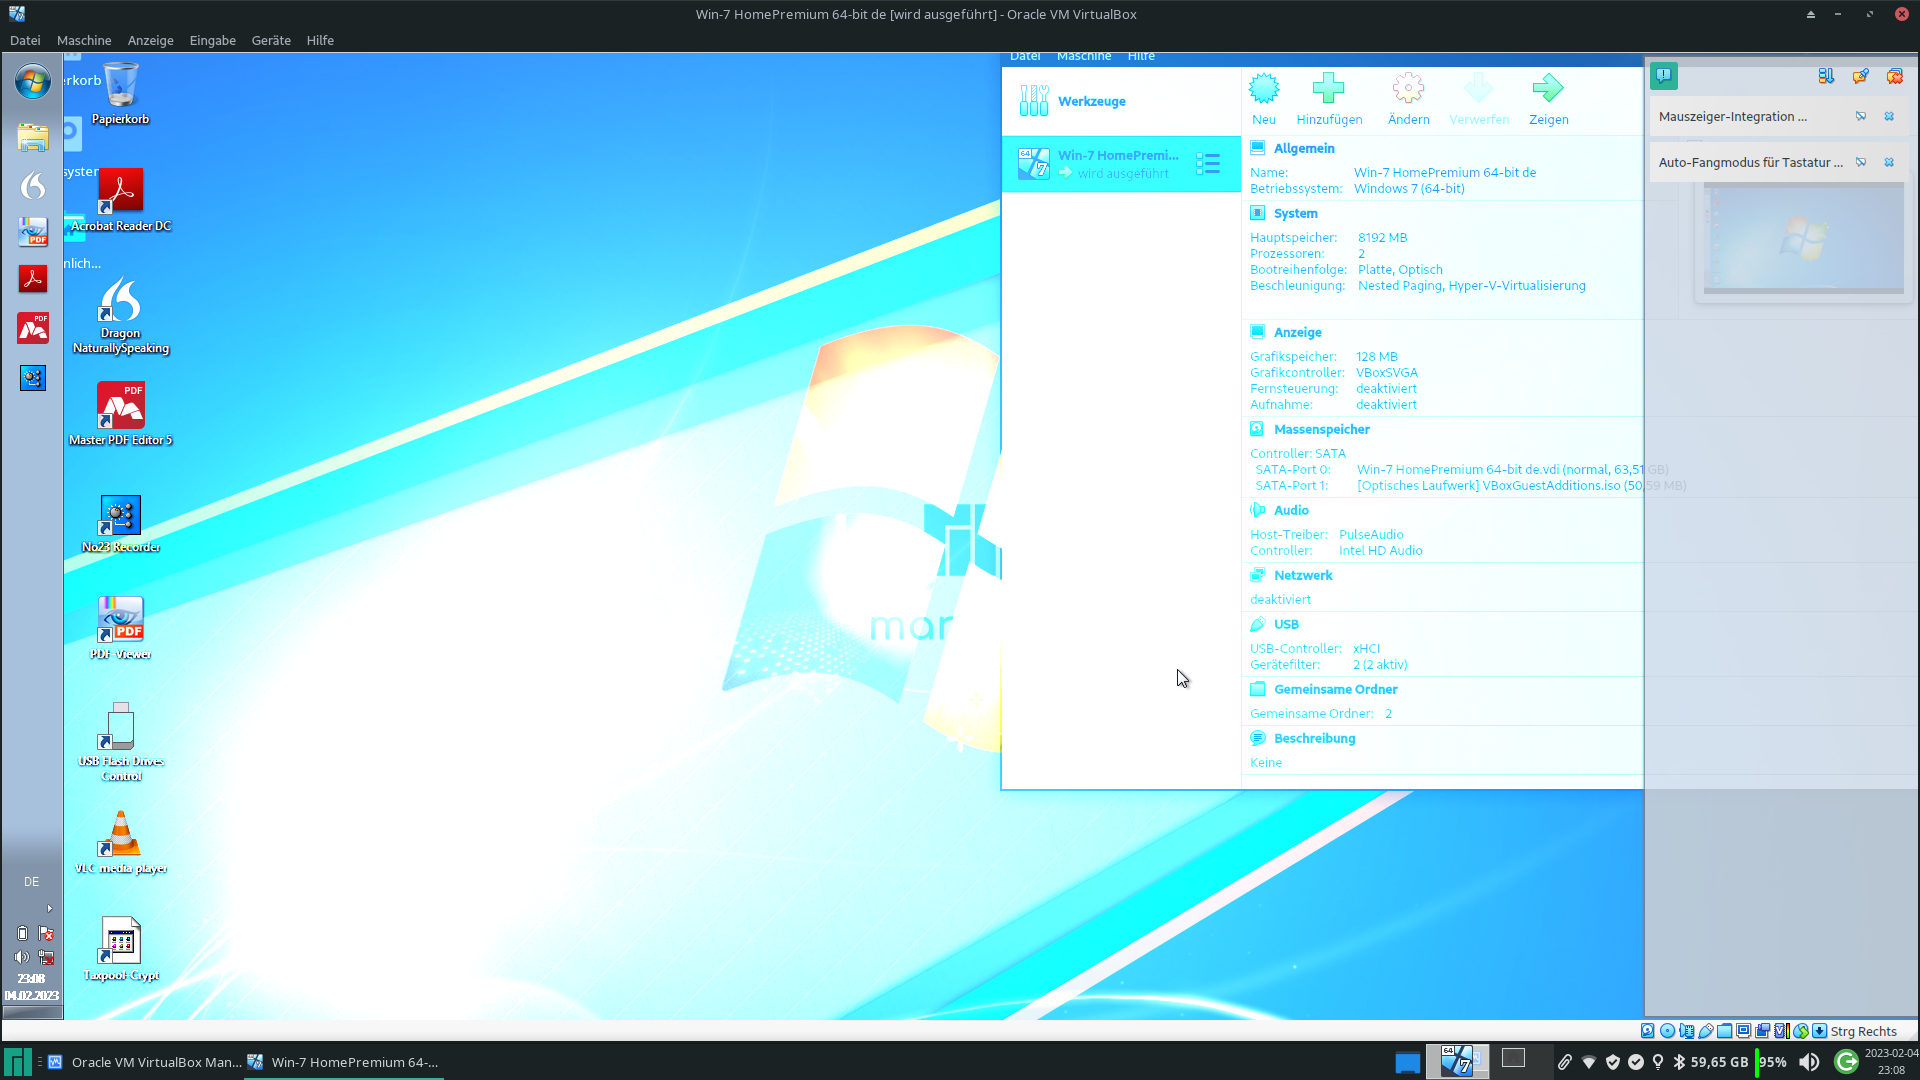Click the optical drive status icon
This screenshot has height=1080, width=1920.
[1667, 1031]
